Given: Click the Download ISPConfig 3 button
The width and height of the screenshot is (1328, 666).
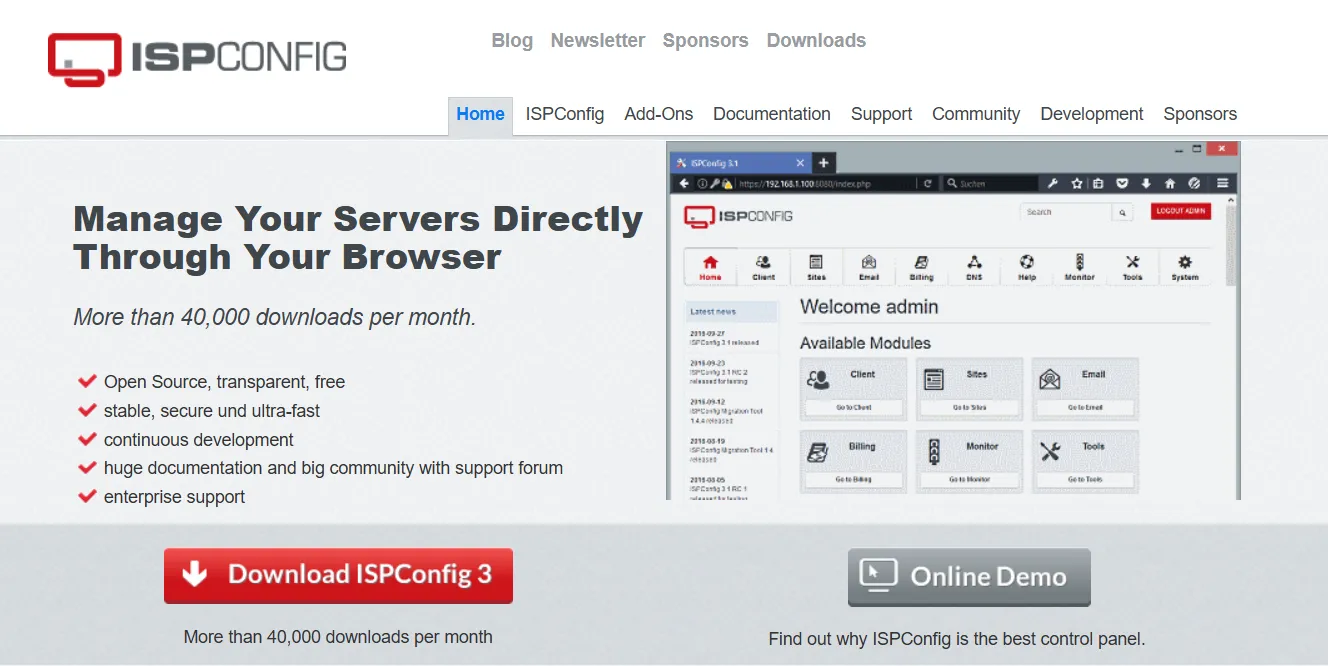Looking at the screenshot, I should tap(338, 575).
